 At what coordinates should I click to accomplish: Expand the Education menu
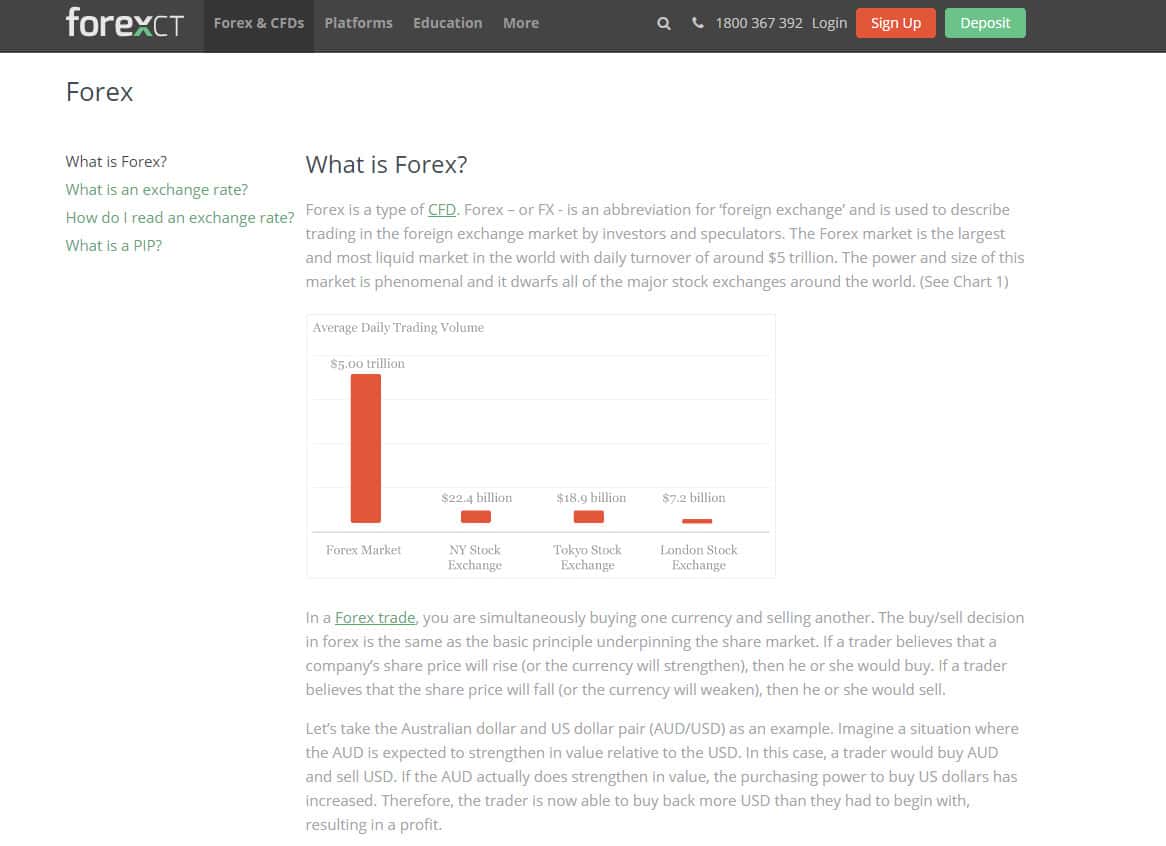point(447,23)
